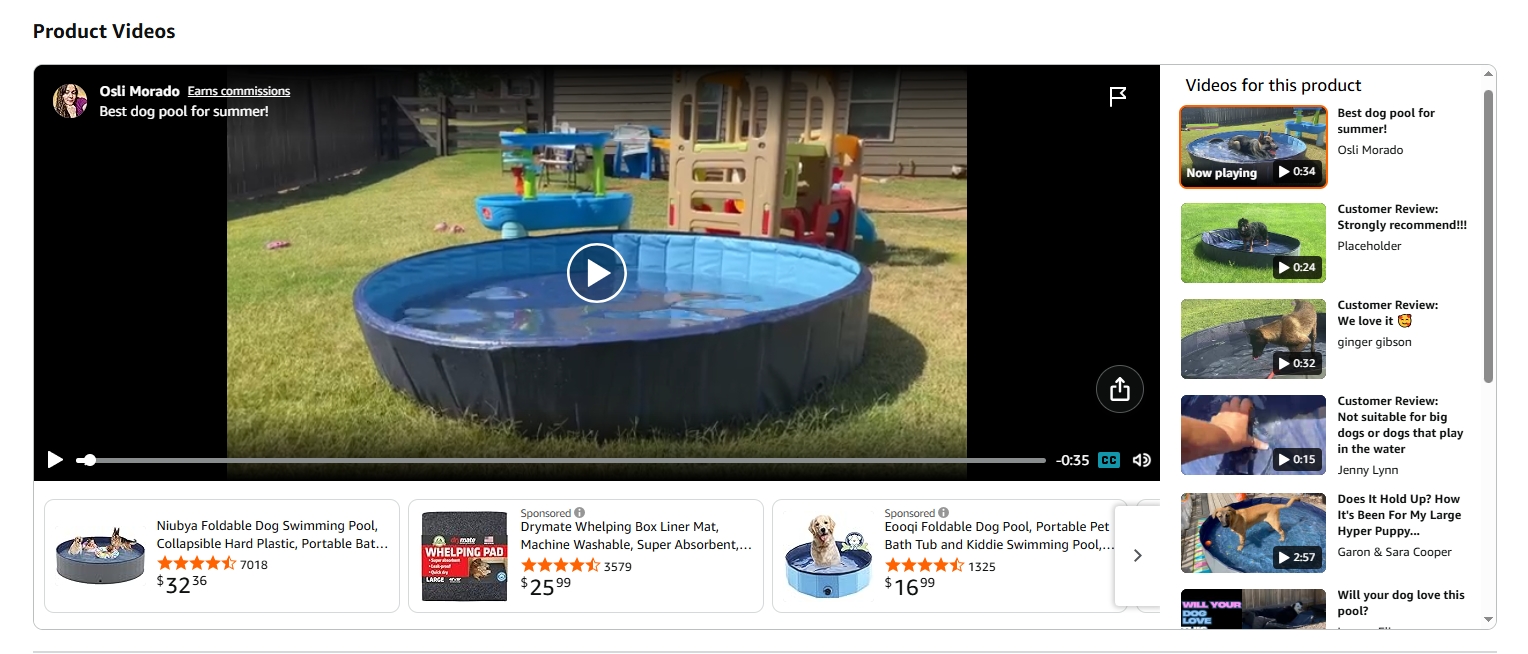
Task: Toggle closed captions with CC icon
Action: click(1109, 460)
